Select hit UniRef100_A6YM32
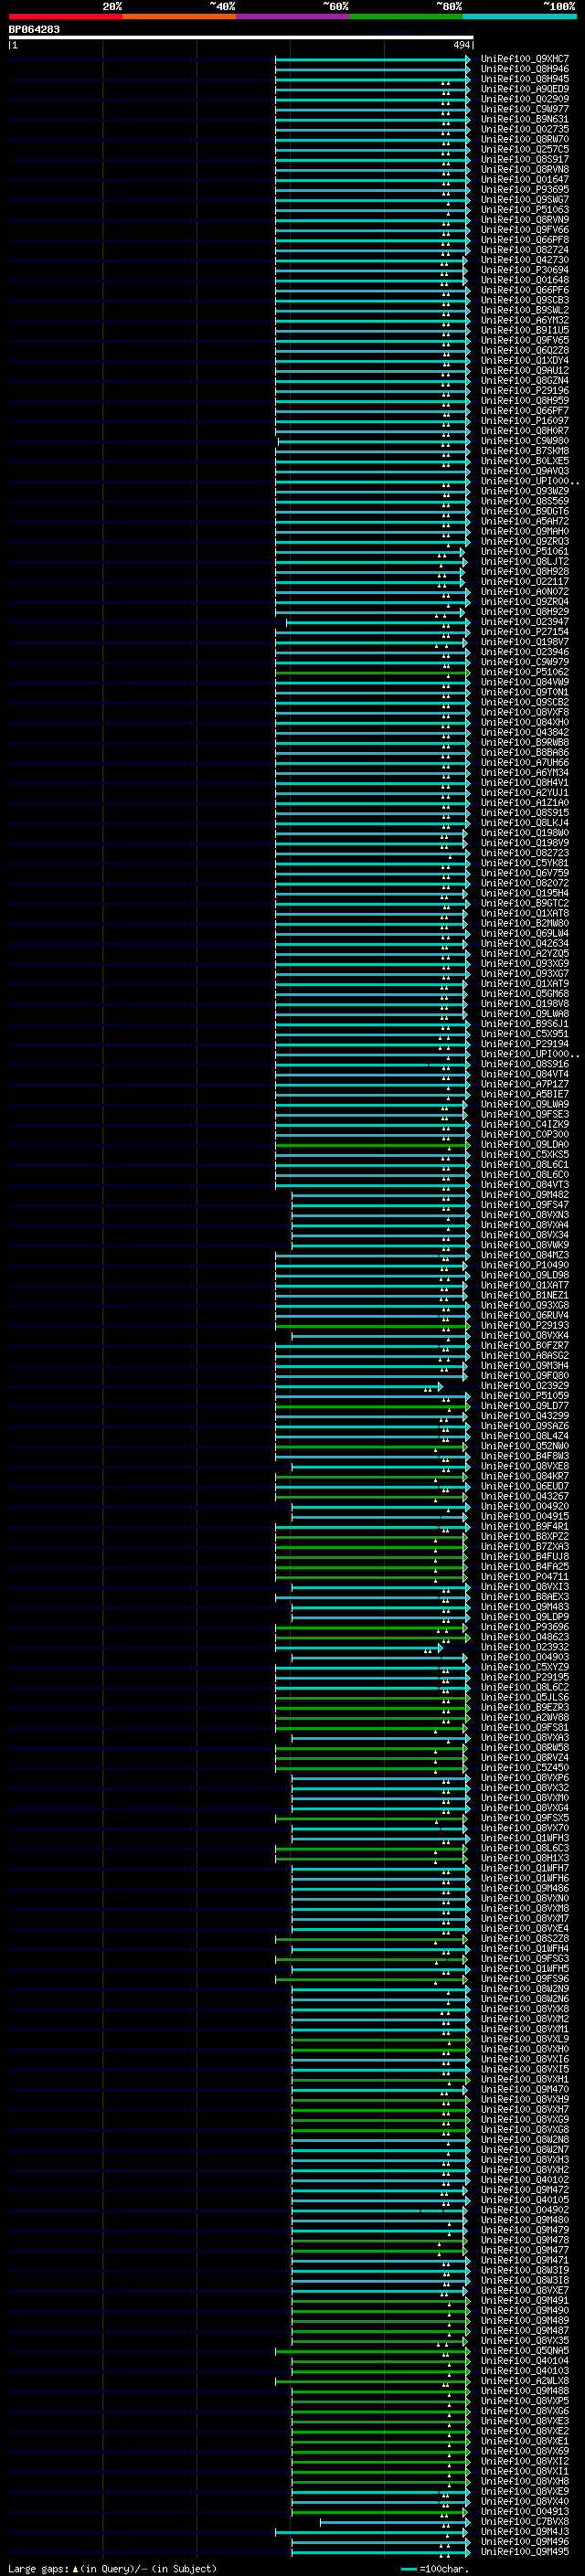Screen dimensions: 585x2576 tap(525, 320)
